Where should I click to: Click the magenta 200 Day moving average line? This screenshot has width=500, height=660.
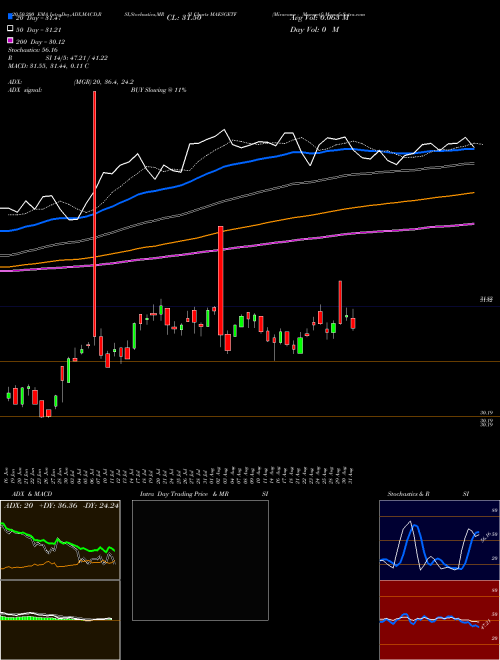point(236,247)
